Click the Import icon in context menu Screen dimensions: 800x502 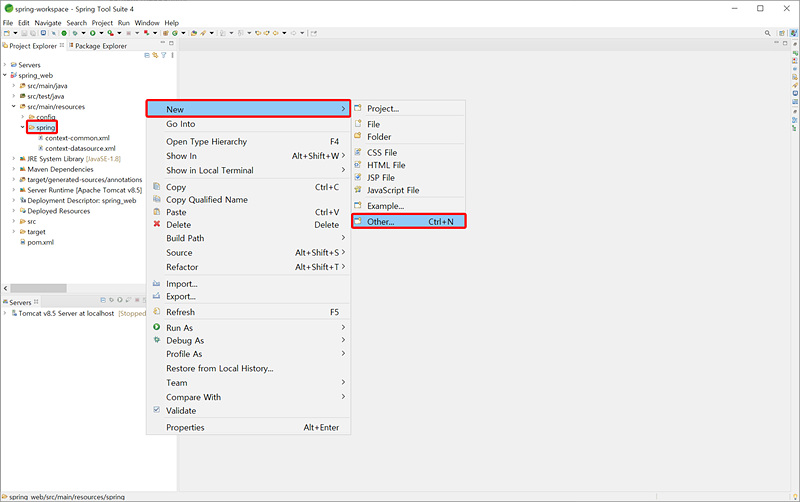157,283
